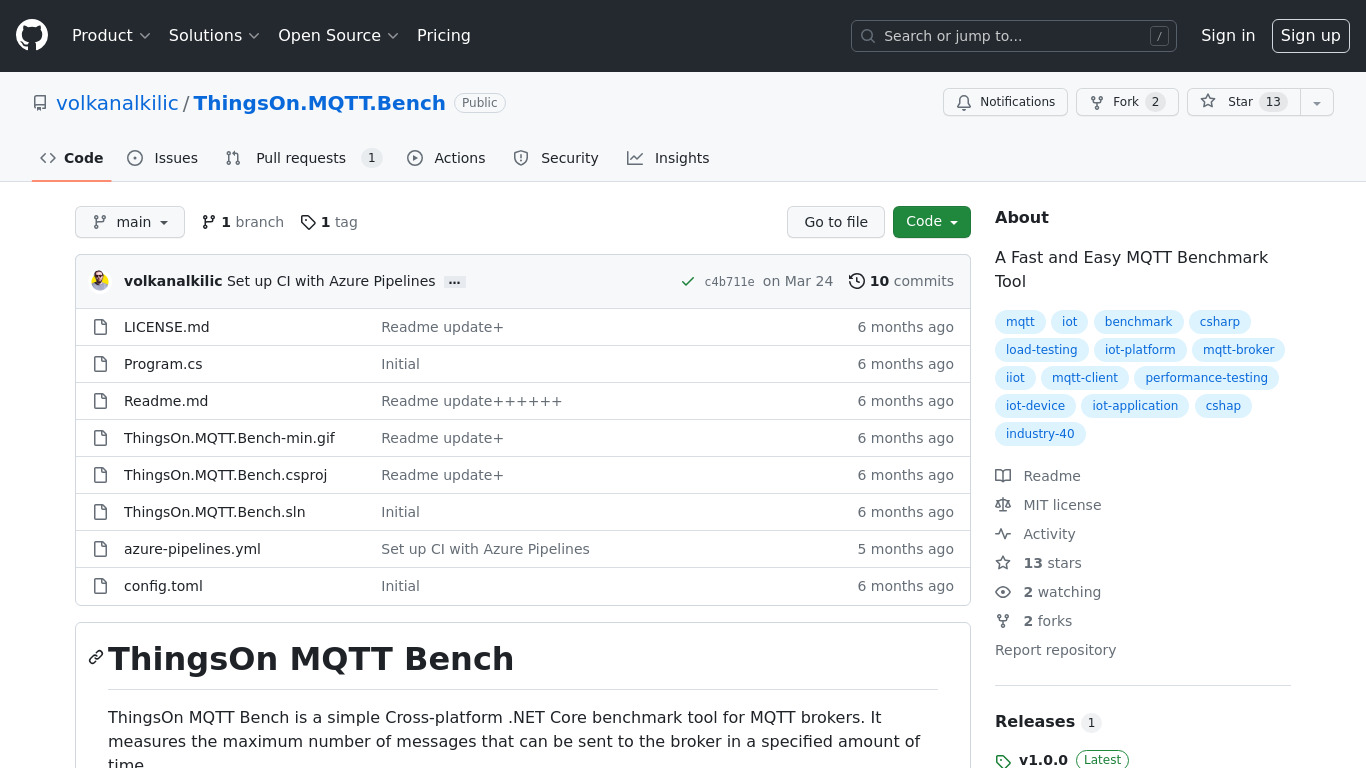Screen dimensions: 1366x768
Task: Focus the Search or jump to field
Action: (1013, 36)
